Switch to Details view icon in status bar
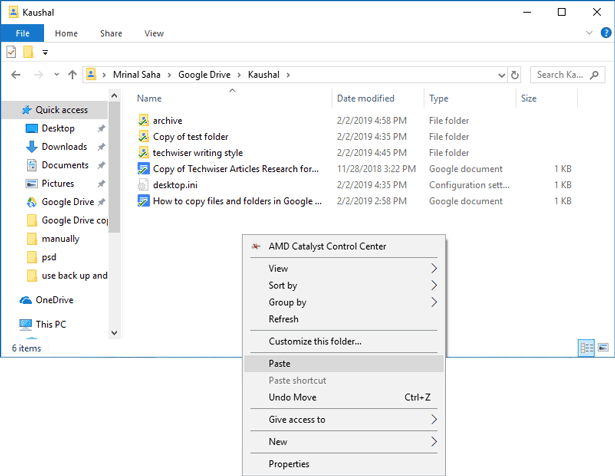 tap(586, 348)
